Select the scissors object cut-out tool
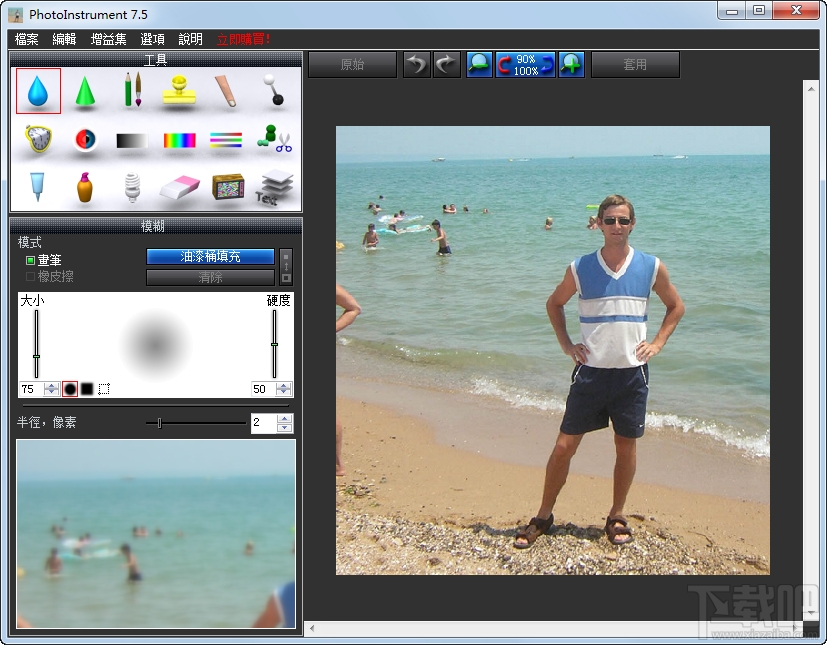This screenshot has width=827, height=645. [x=274, y=139]
